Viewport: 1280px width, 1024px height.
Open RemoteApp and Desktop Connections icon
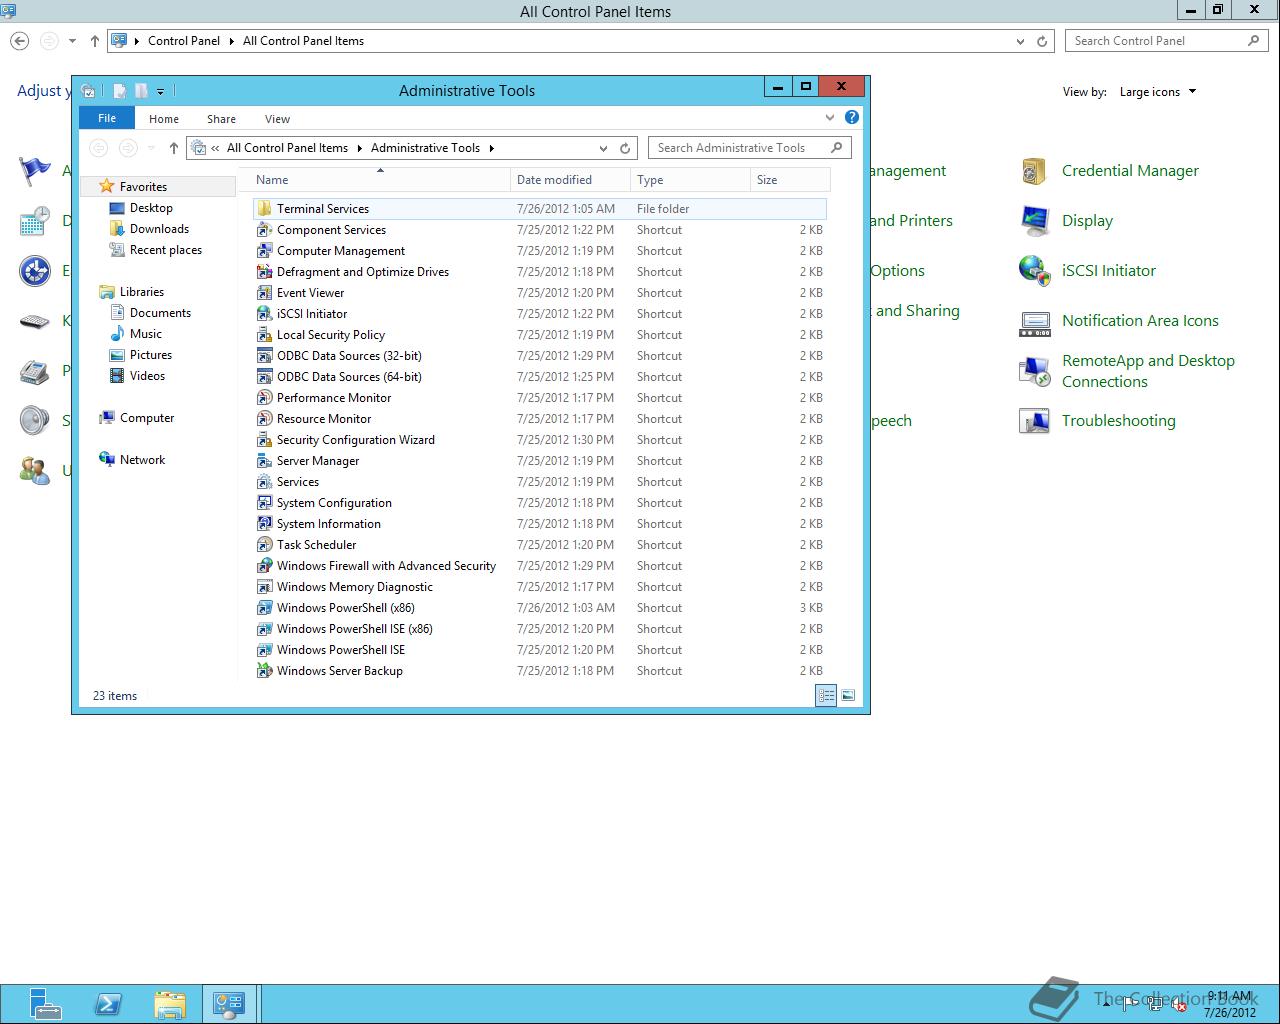pyautogui.click(x=1034, y=371)
